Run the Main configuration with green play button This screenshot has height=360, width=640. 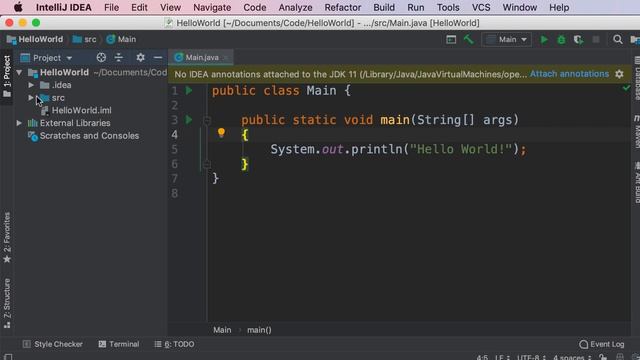coord(544,40)
